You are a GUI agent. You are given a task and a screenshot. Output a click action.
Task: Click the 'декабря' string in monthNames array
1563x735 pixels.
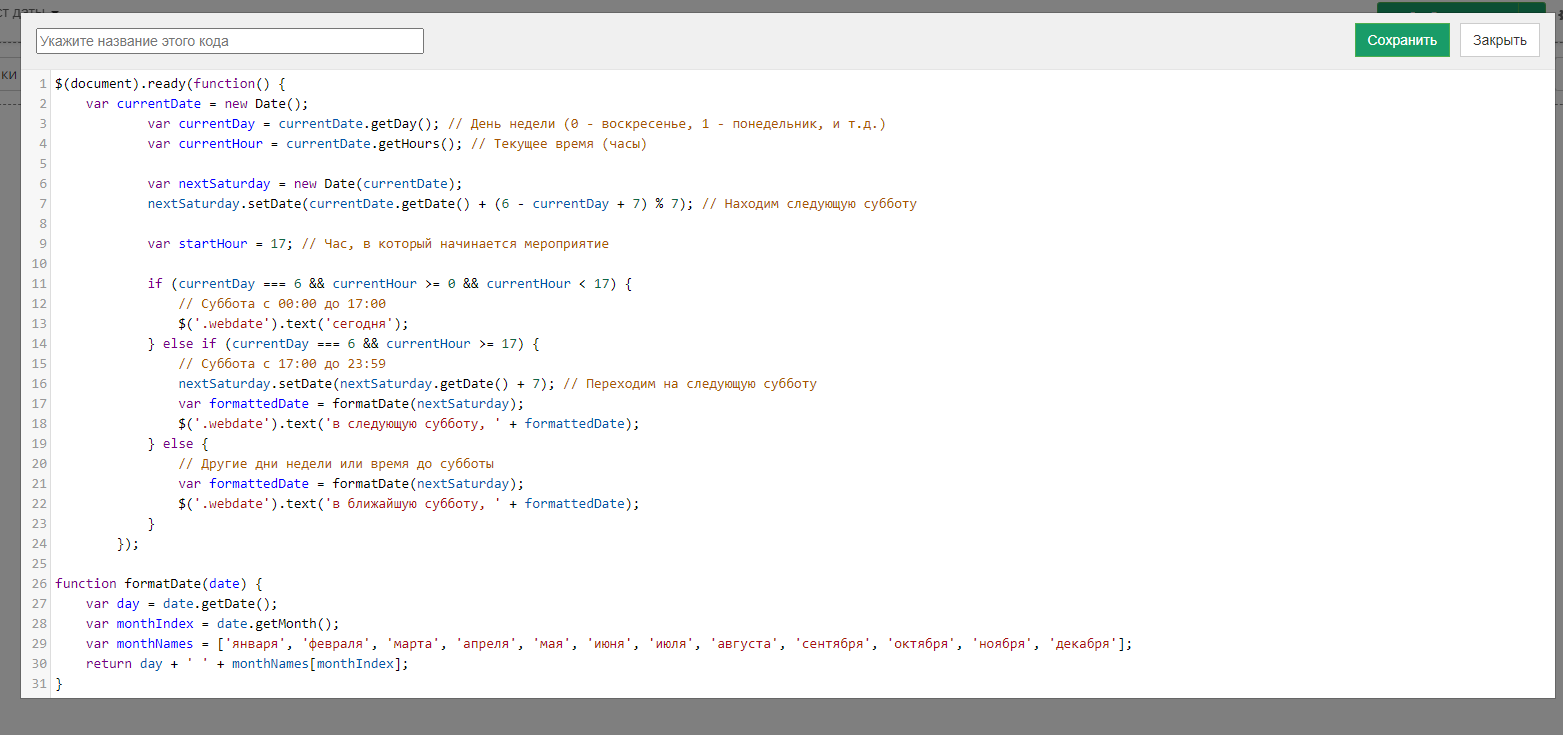[x=1084, y=644]
